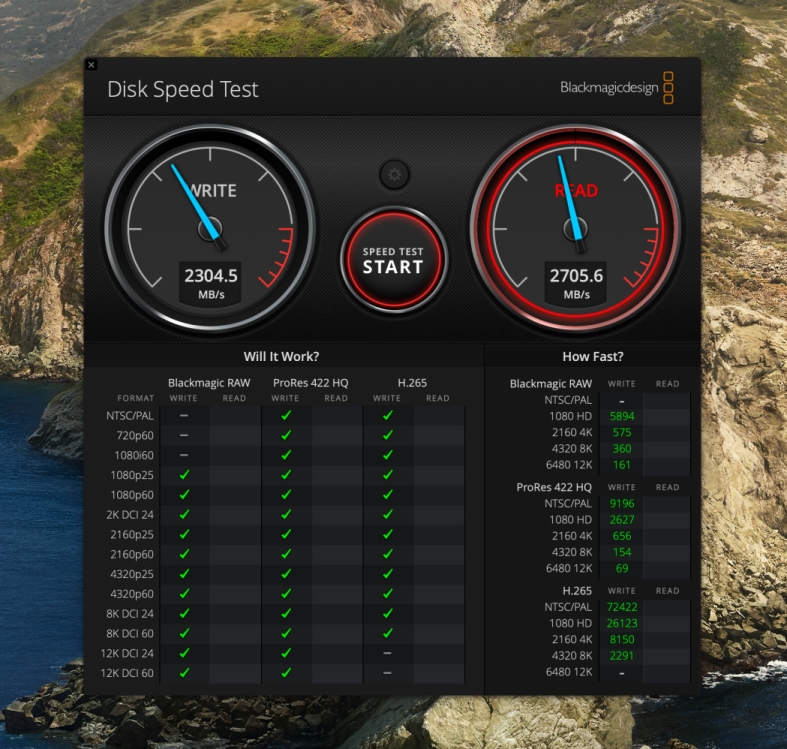Viewport: 787px width, 749px height.
Task: Click Blackmagic RAW write checkmark for 12K DCI 60
Action: tap(184, 673)
